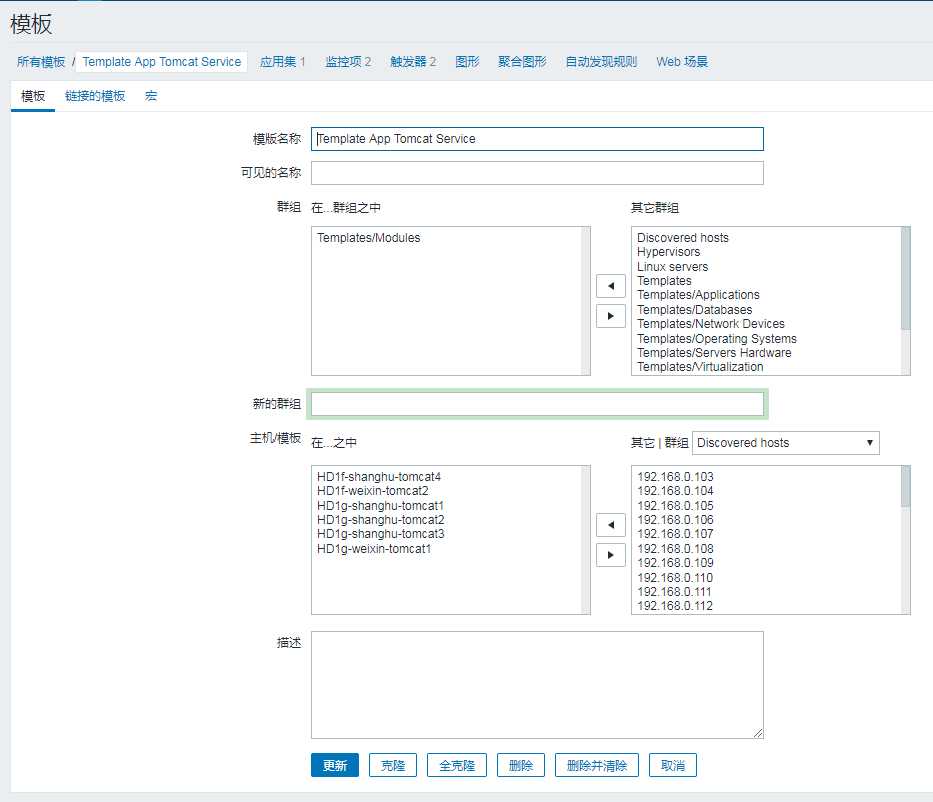This screenshot has height=802, width=933.
Task: Click the 全克隆 button
Action: tap(457, 765)
